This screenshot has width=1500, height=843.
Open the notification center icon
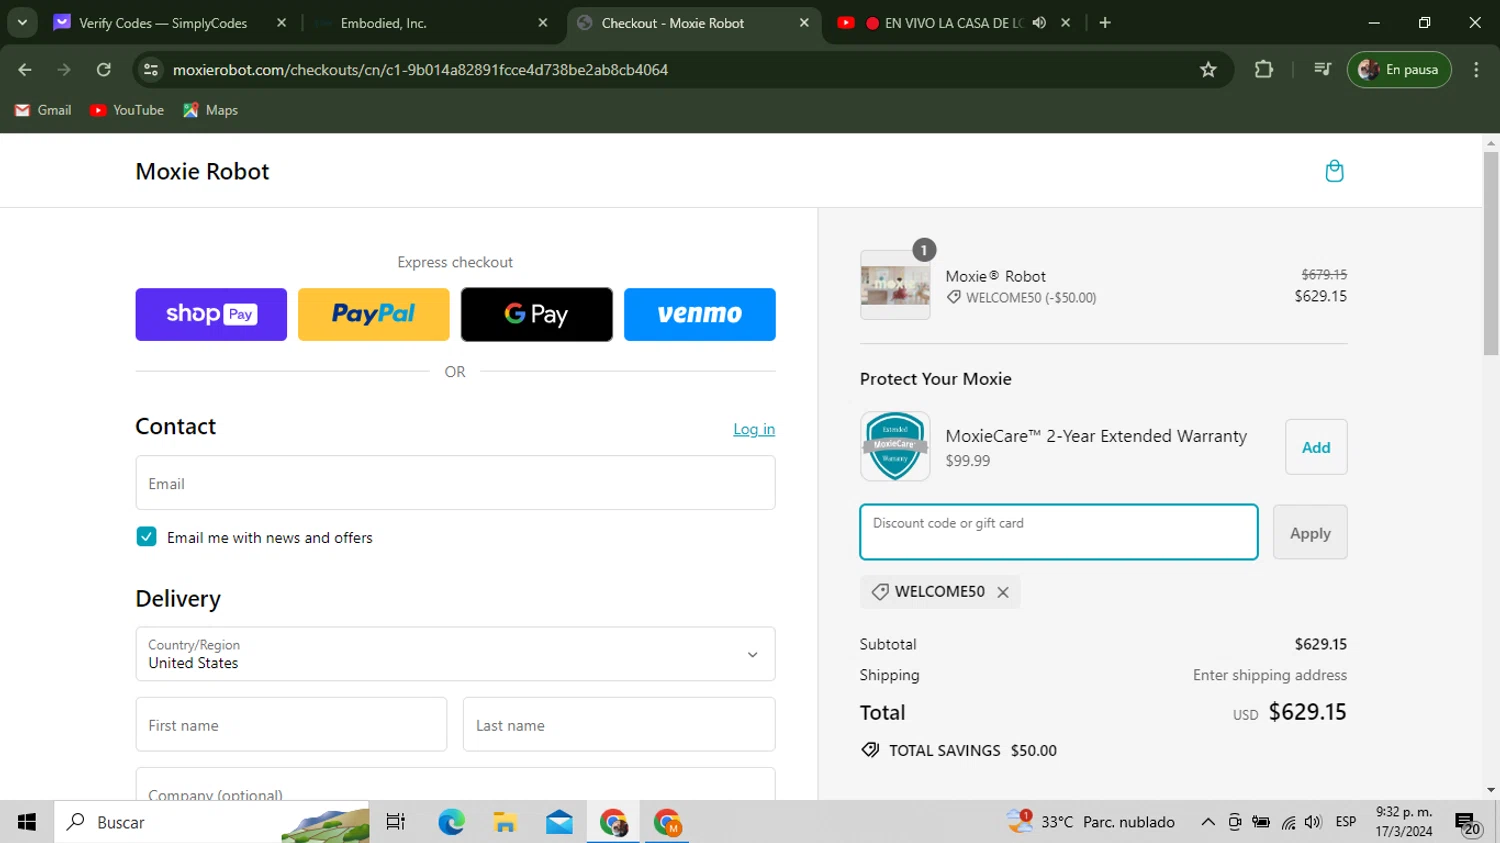point(1468,823)
